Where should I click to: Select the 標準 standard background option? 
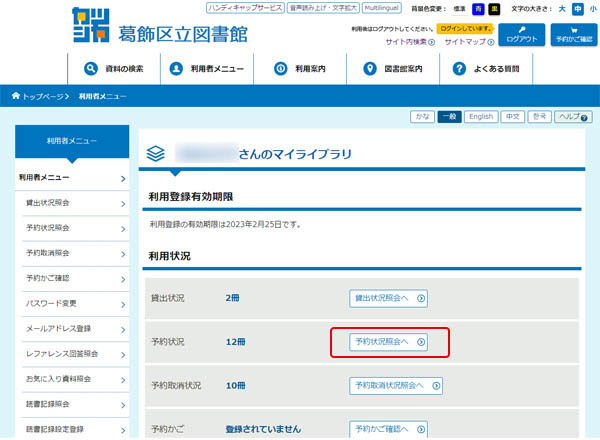click(459, 9)
